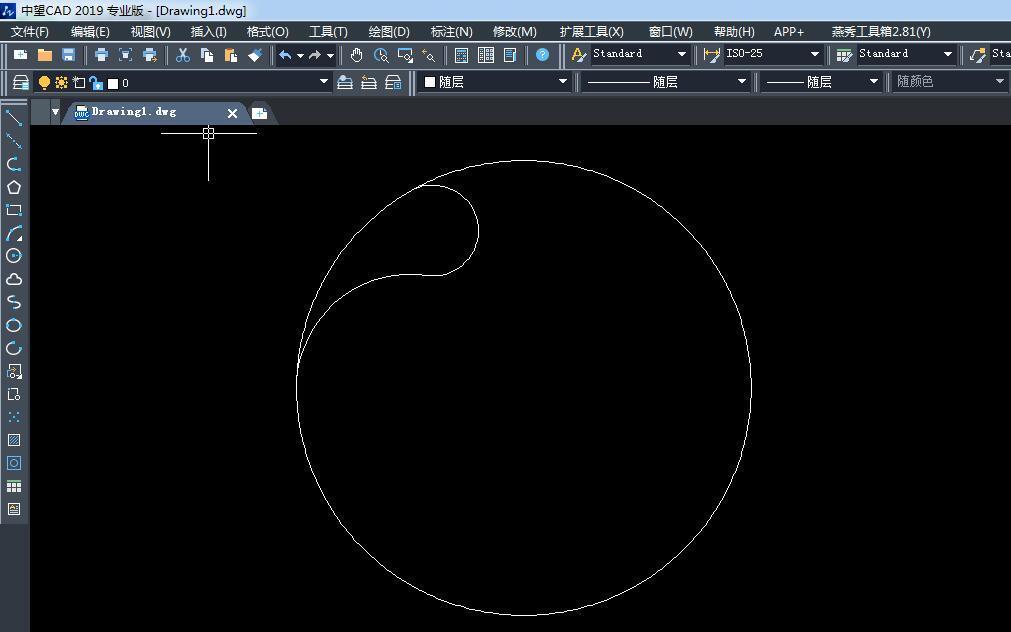Expand the document tab list arrow
This screenshot has height=632, width=1011.
click(55, 112)
